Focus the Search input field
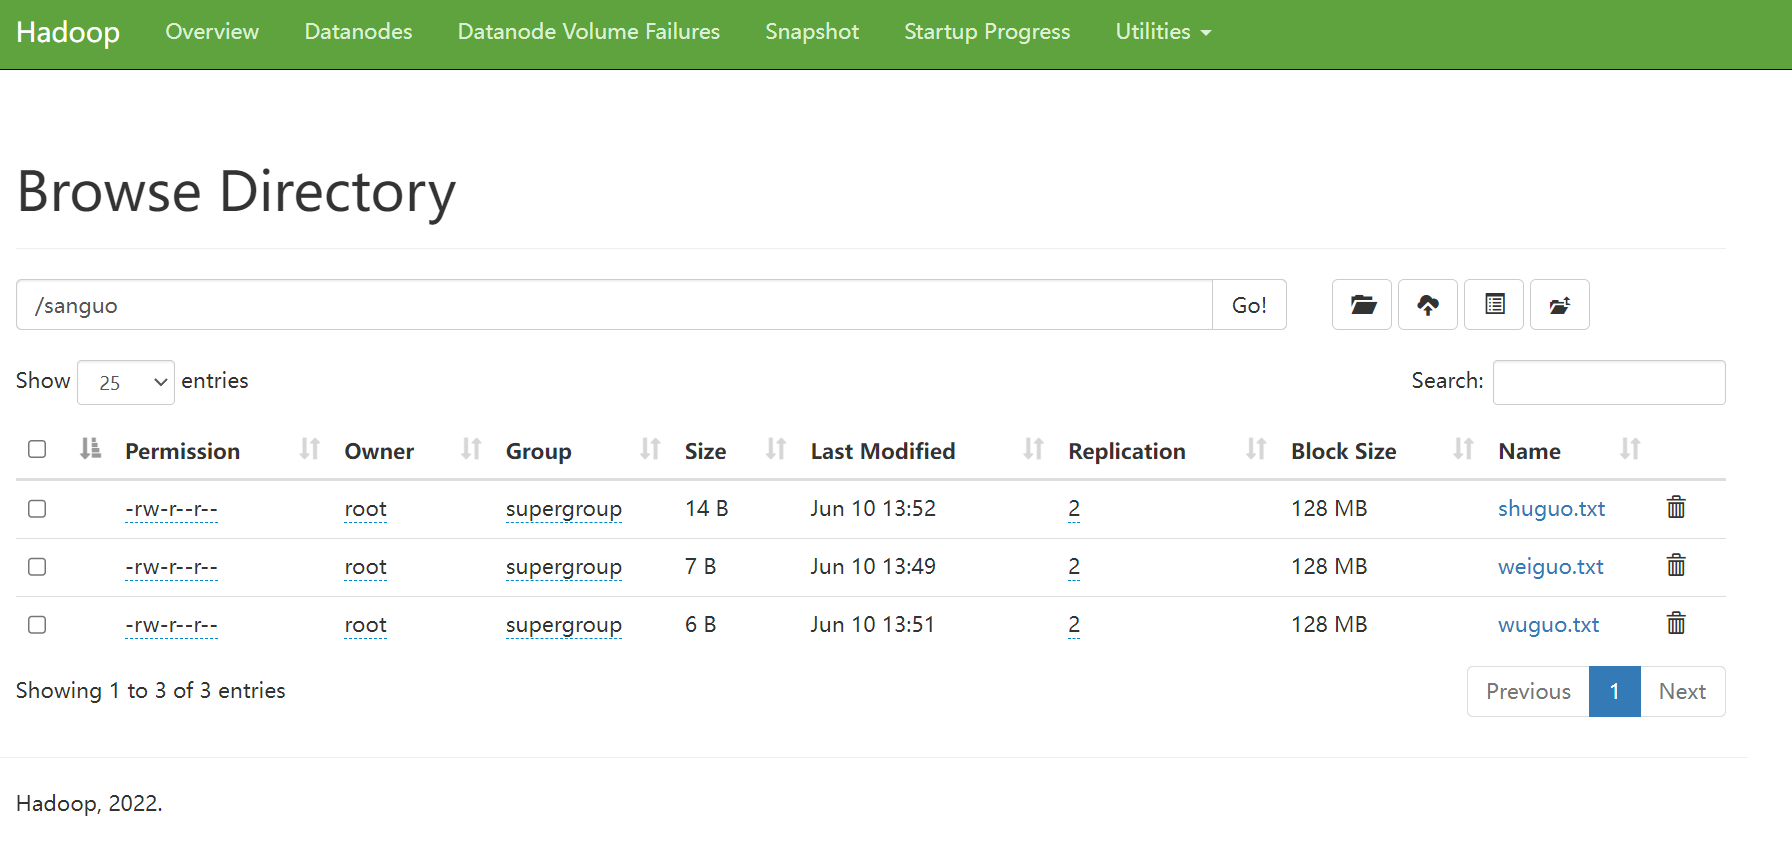The image size is (1792, 842). coord(1608,383)
